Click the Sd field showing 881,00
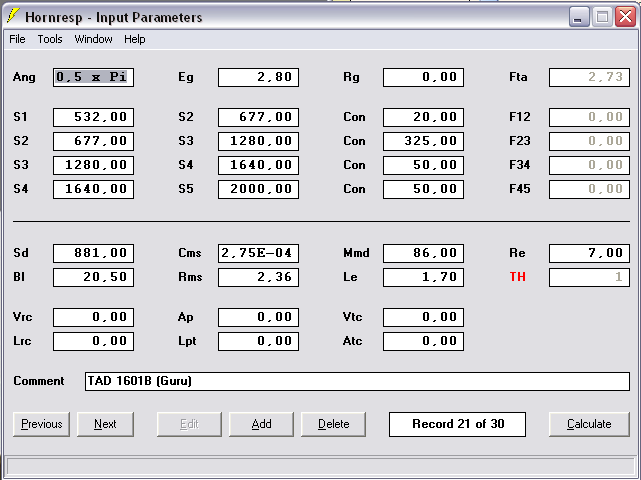 click(x=94, y=253)
